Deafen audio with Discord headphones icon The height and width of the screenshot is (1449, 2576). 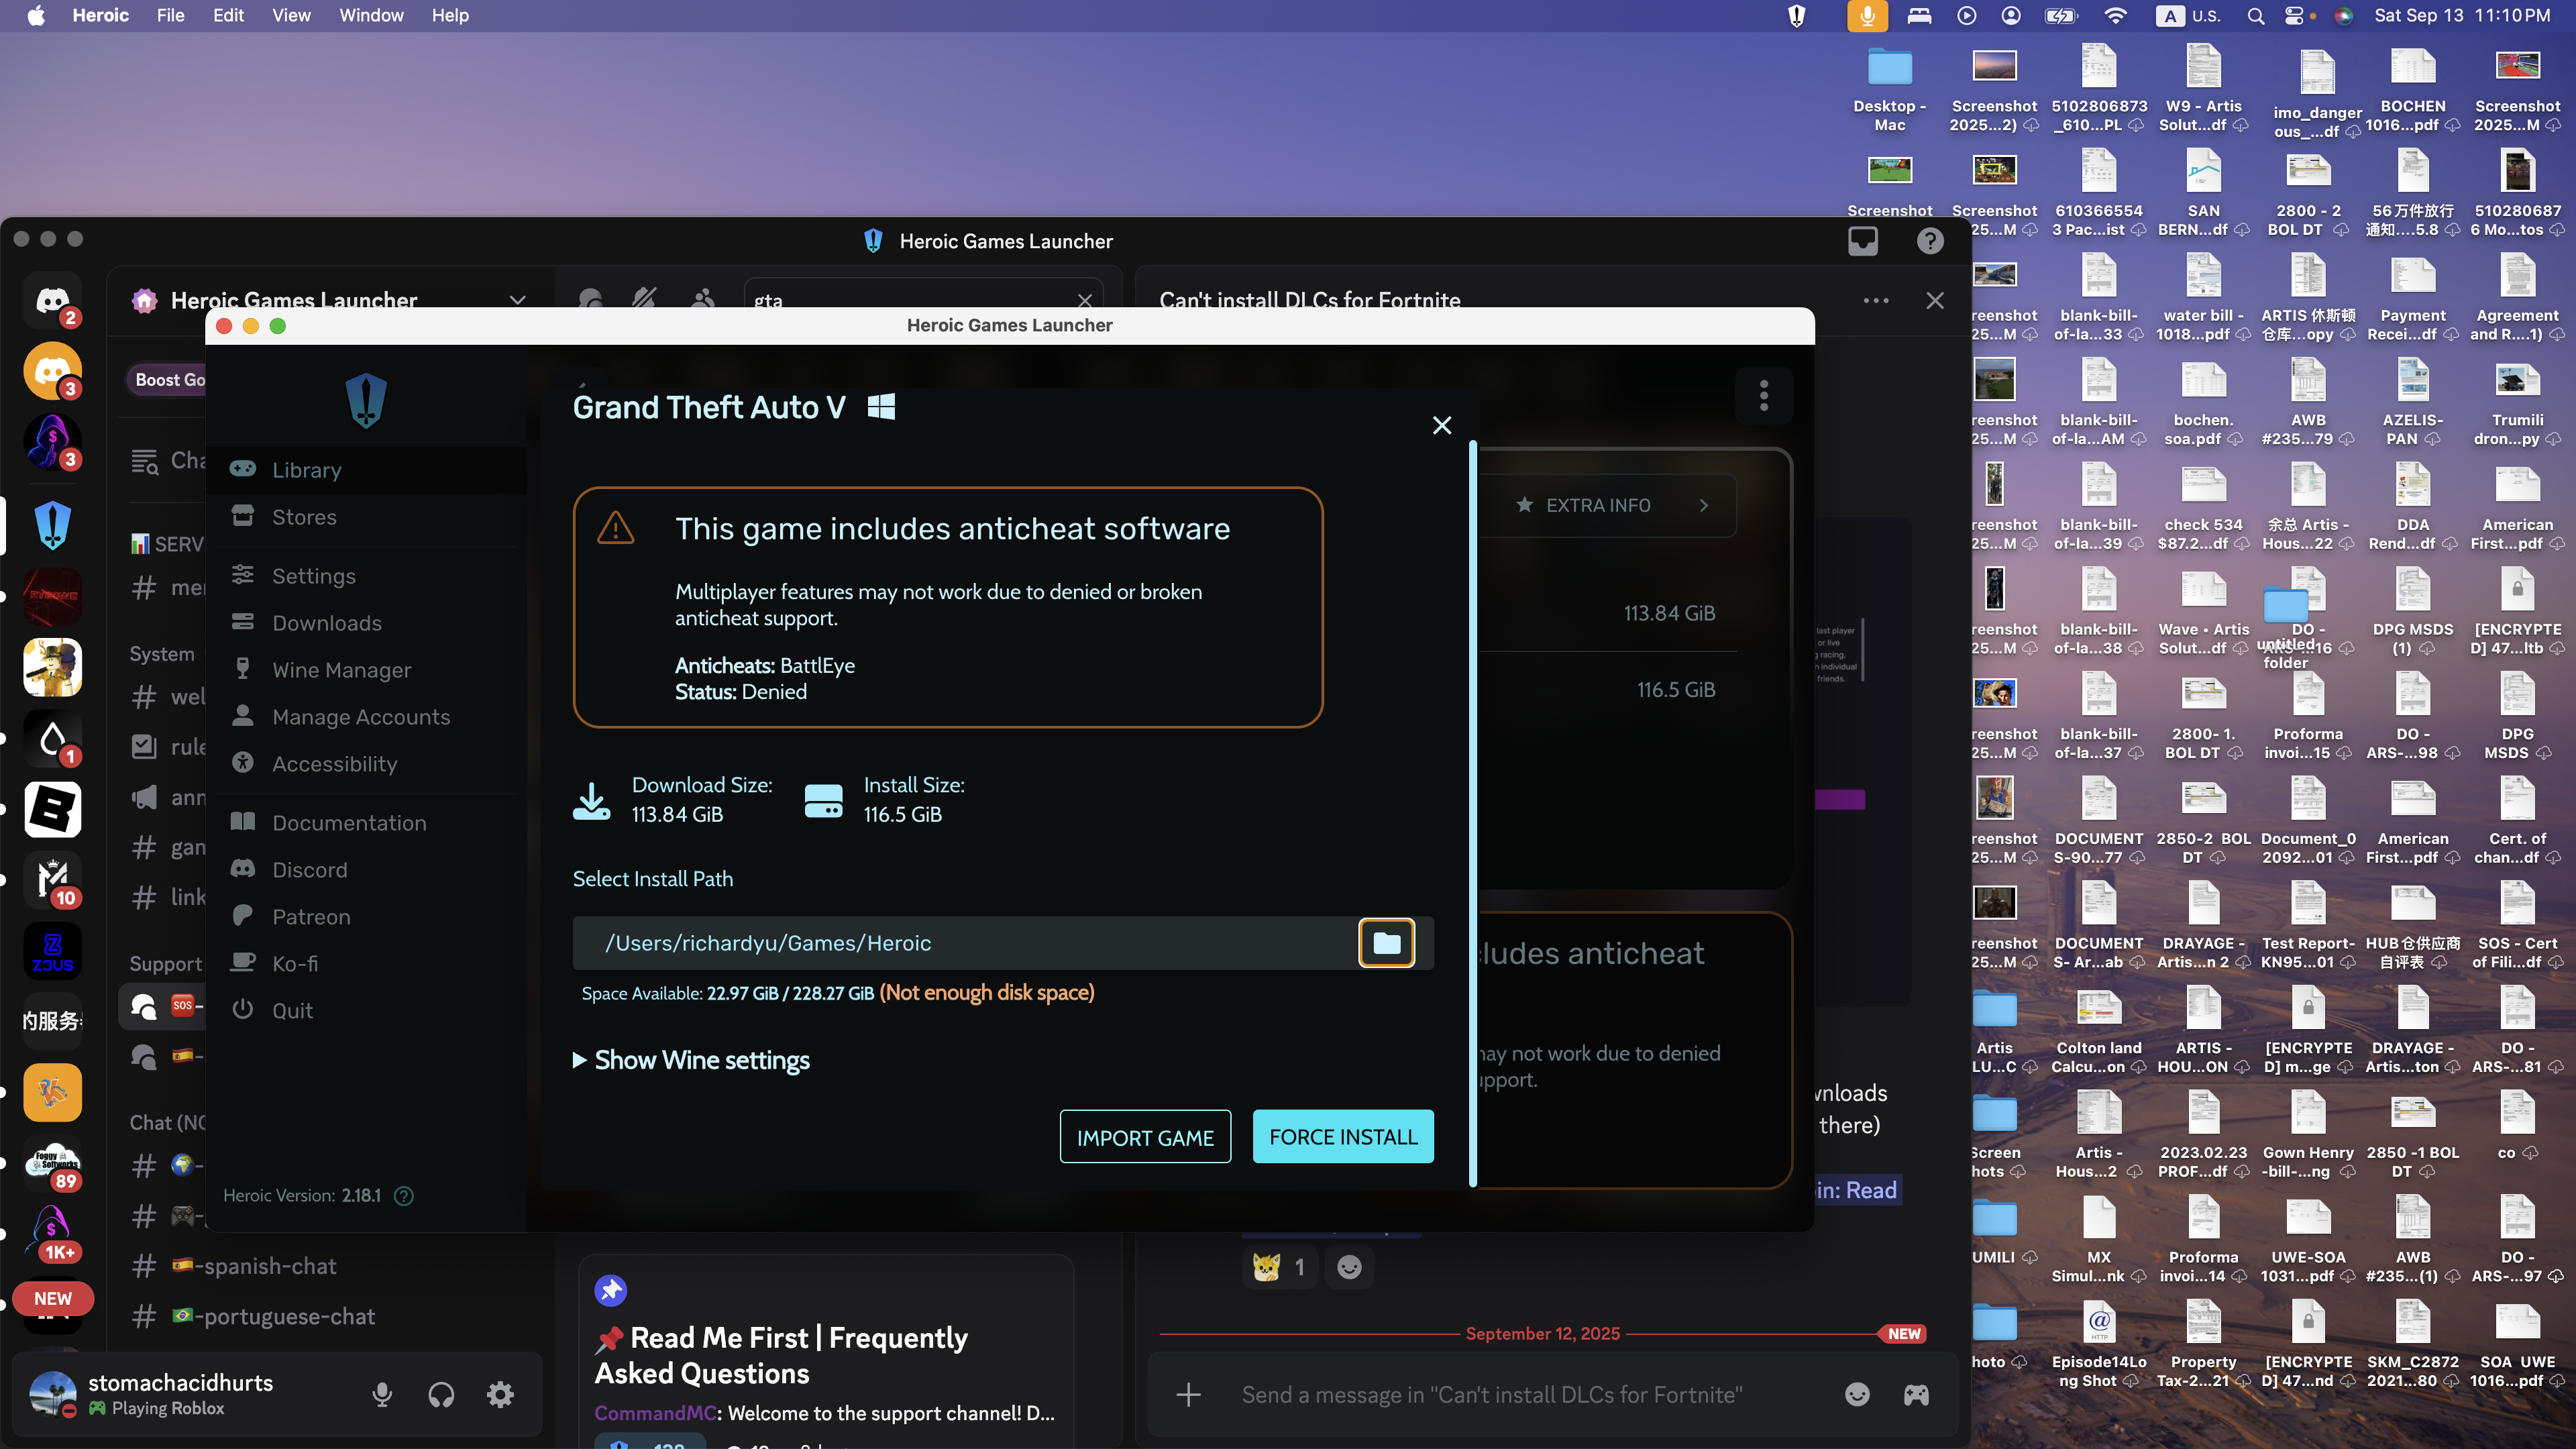441,1395
